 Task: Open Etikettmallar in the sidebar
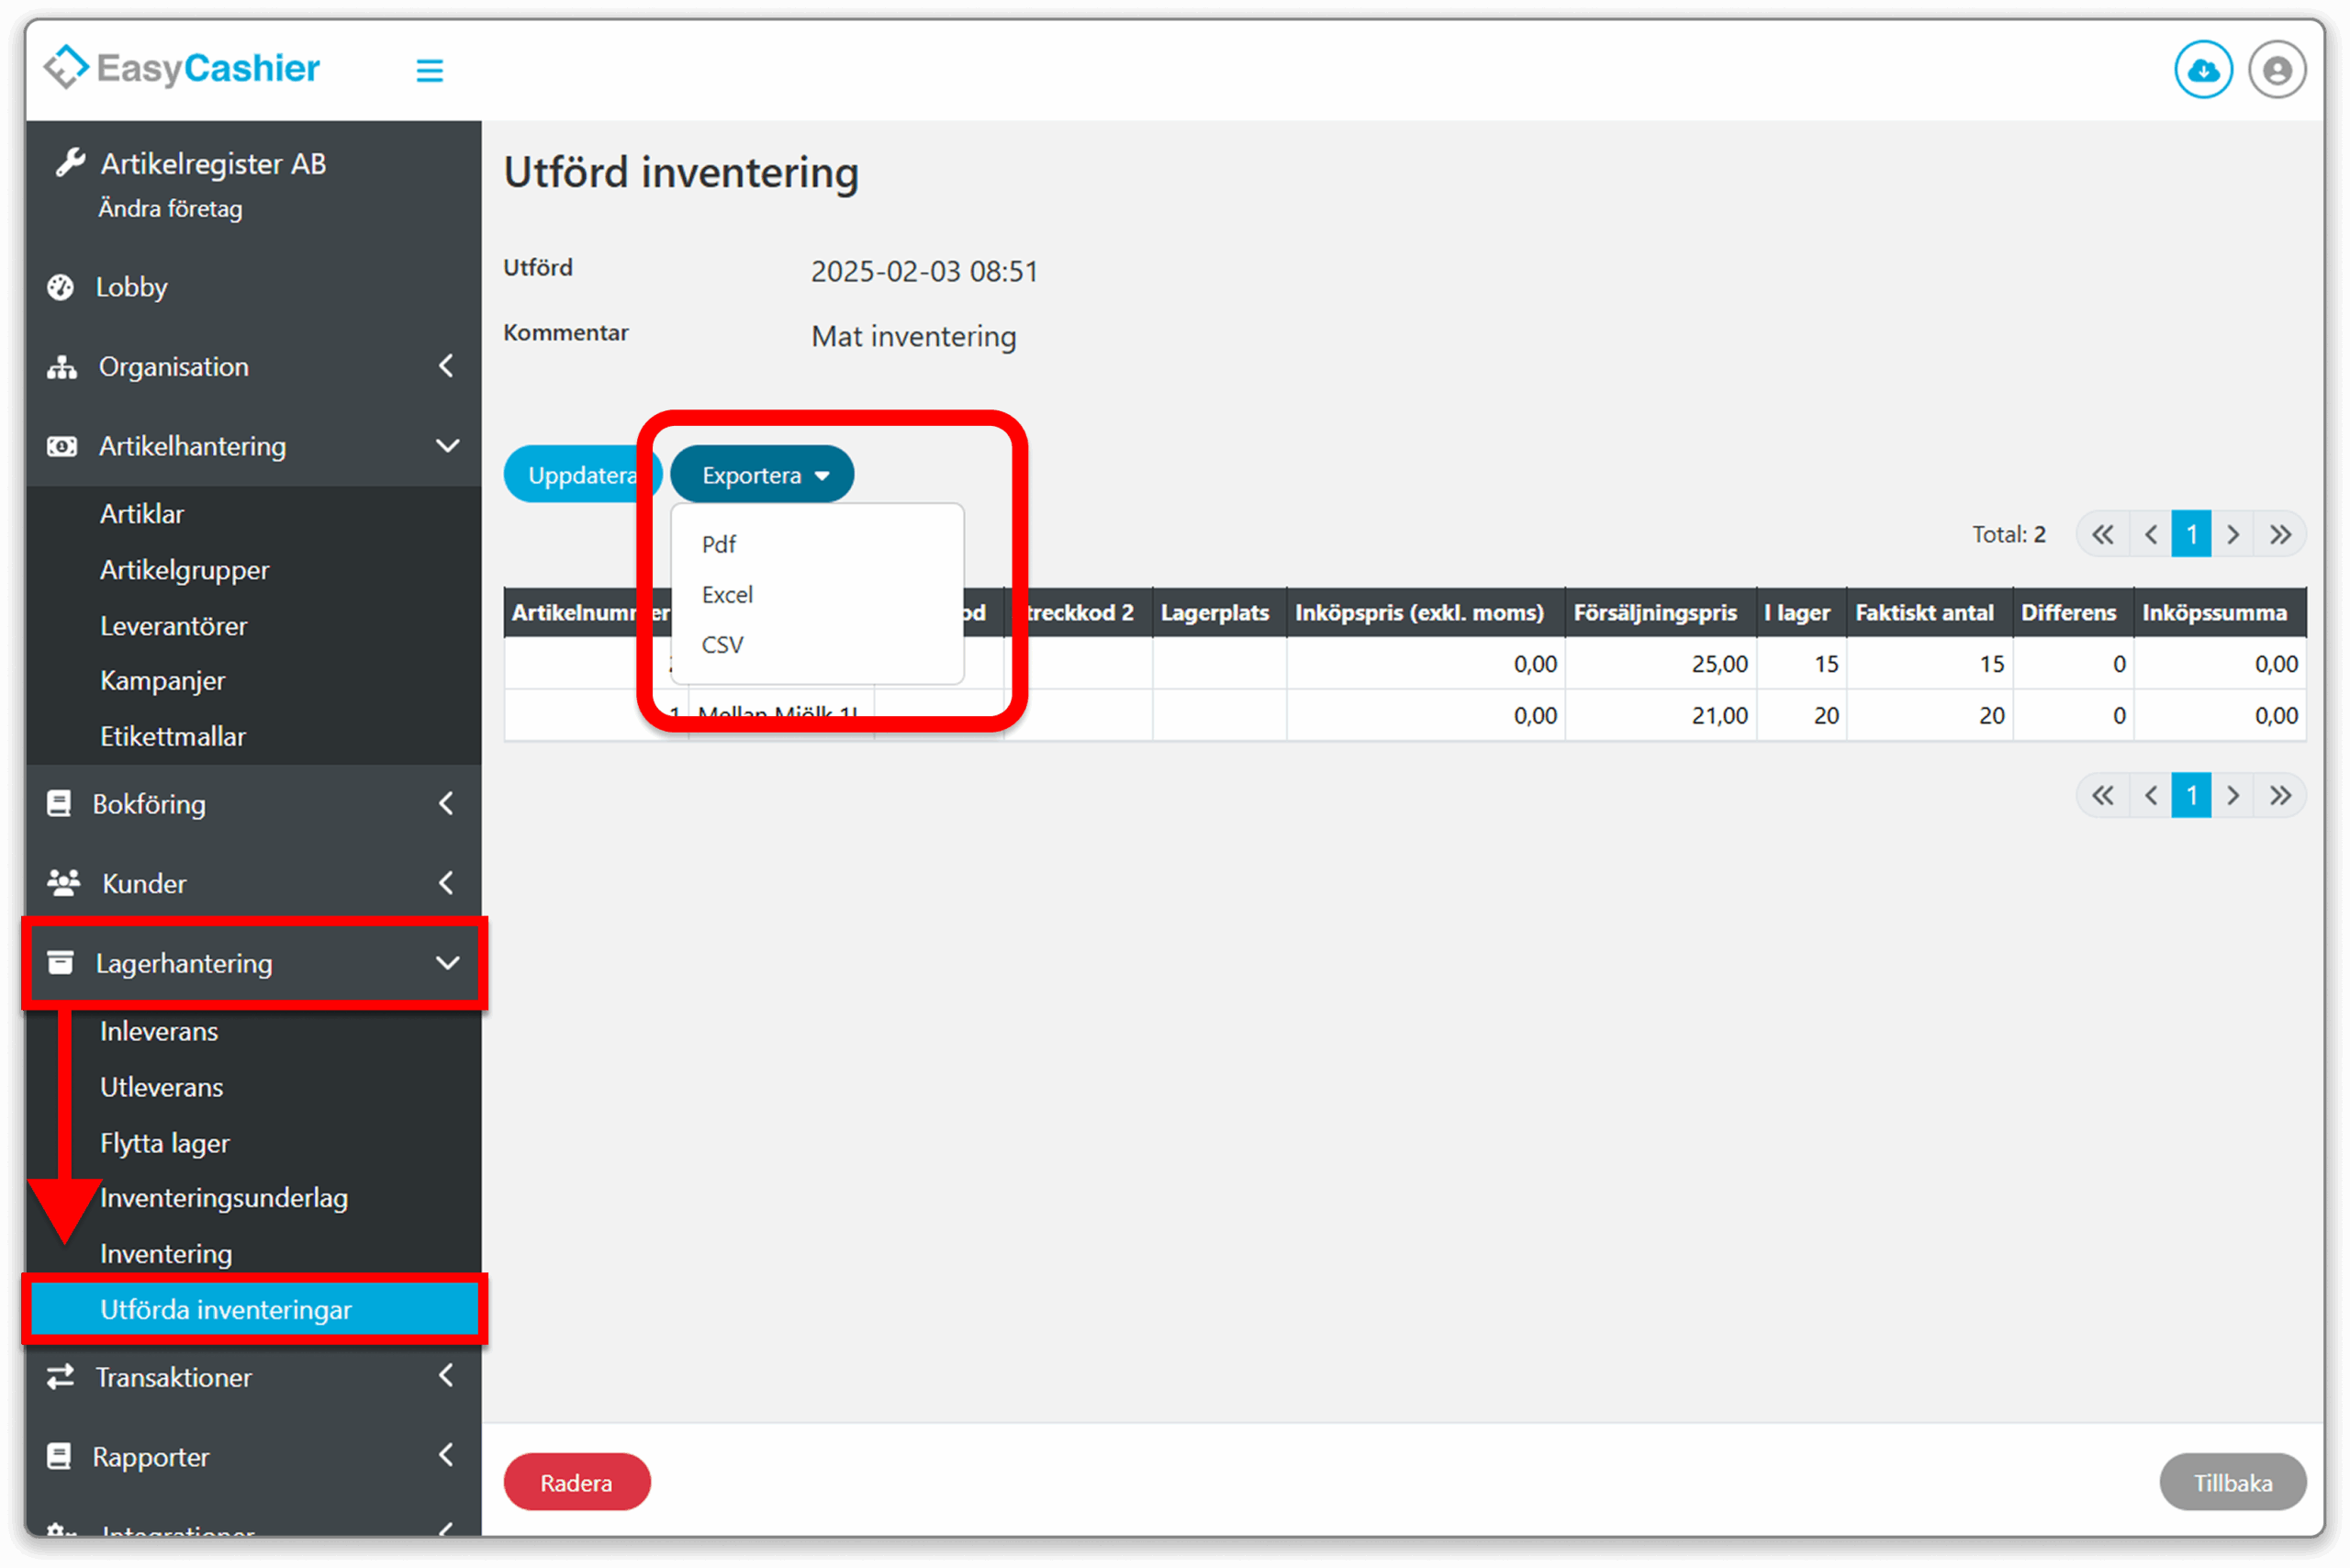pyautogui.click(x=172, y=736)
